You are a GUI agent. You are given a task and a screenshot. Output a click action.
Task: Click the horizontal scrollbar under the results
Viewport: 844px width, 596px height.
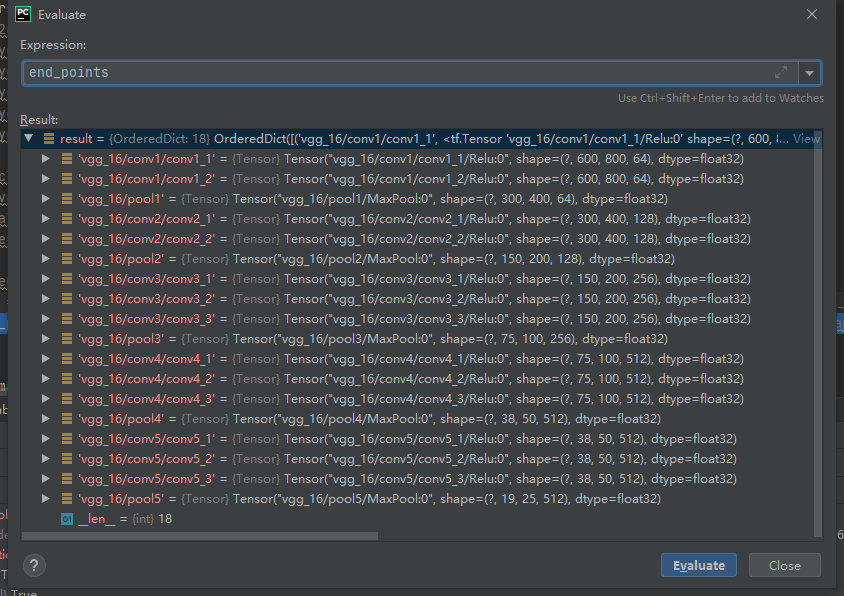tap(200, 536)
